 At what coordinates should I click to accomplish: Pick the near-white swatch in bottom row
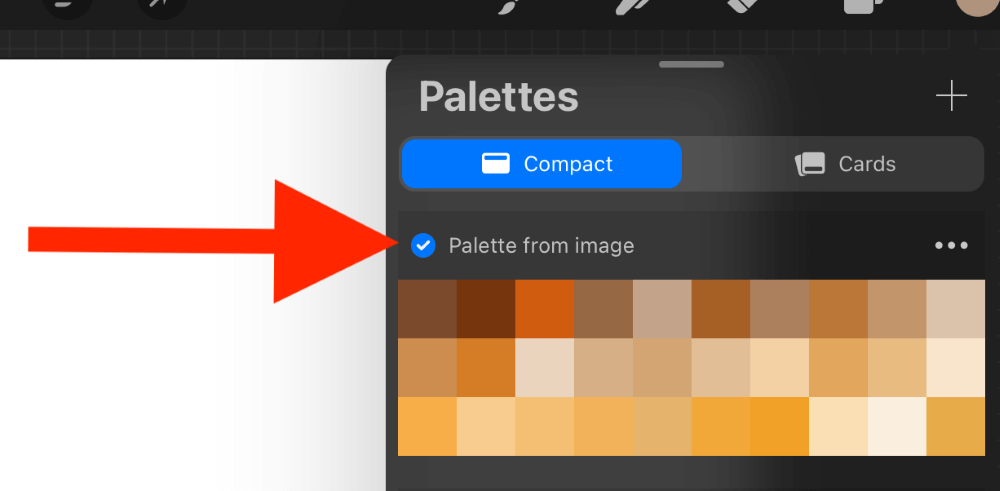click(x=897, y=426)
